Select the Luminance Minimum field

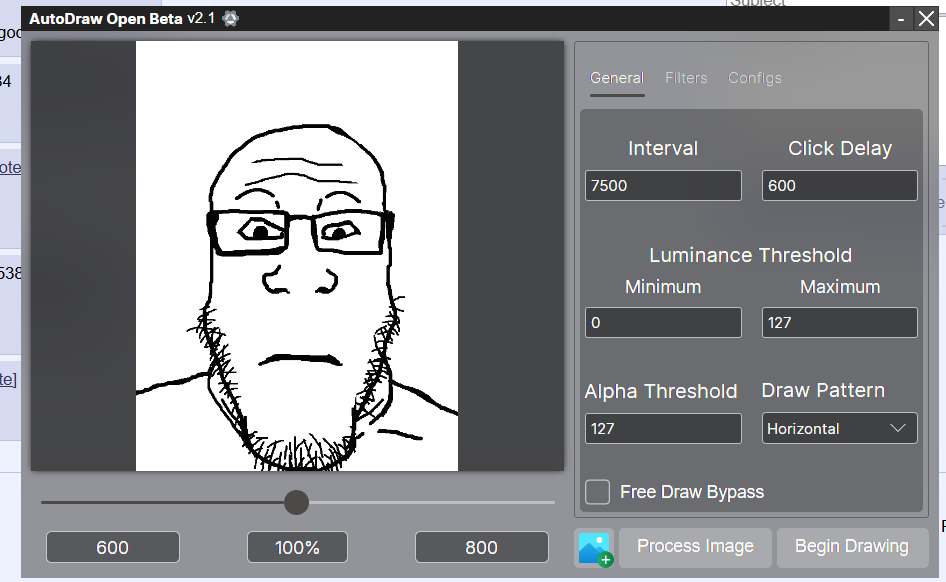[x=663, y=323]
